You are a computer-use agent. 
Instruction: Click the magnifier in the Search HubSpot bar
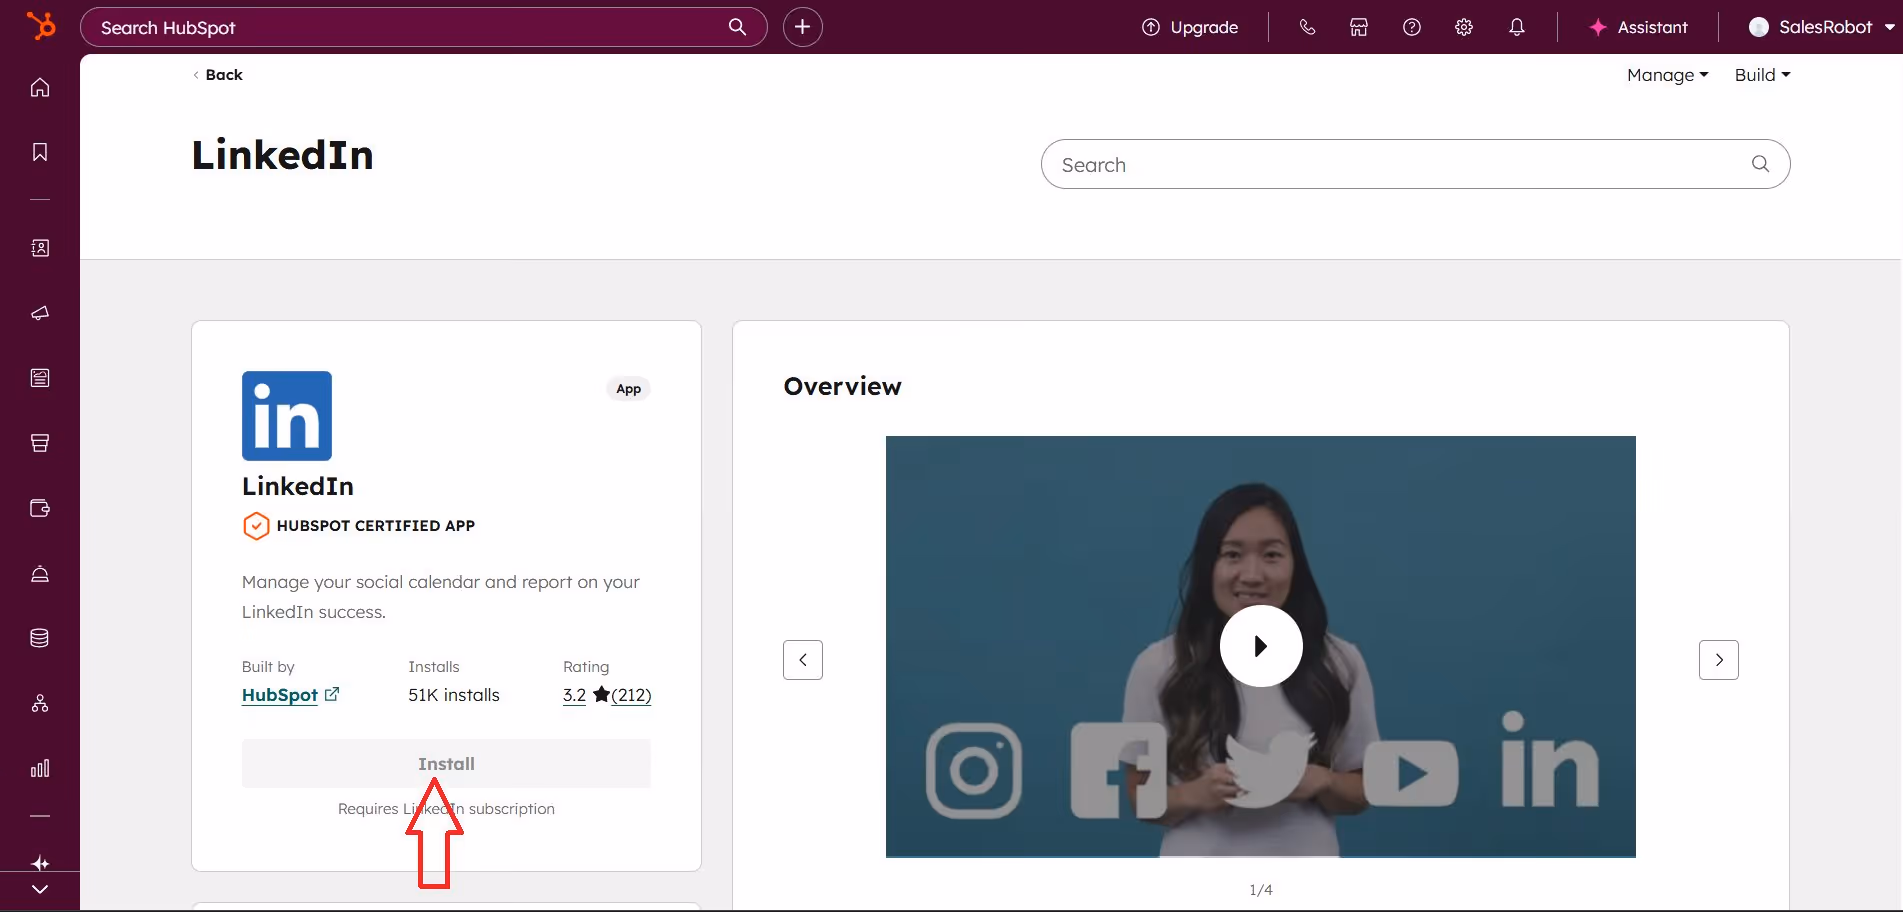click(737, 27)
